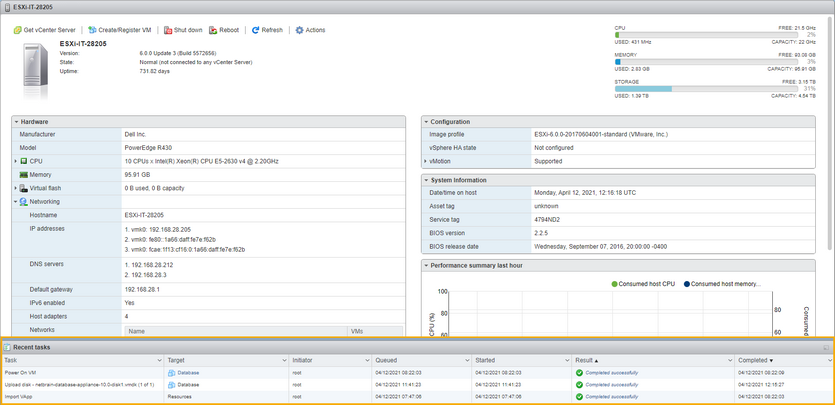
Task: Reboot the ESXi host via the toolbar
Action: point(224,30)
